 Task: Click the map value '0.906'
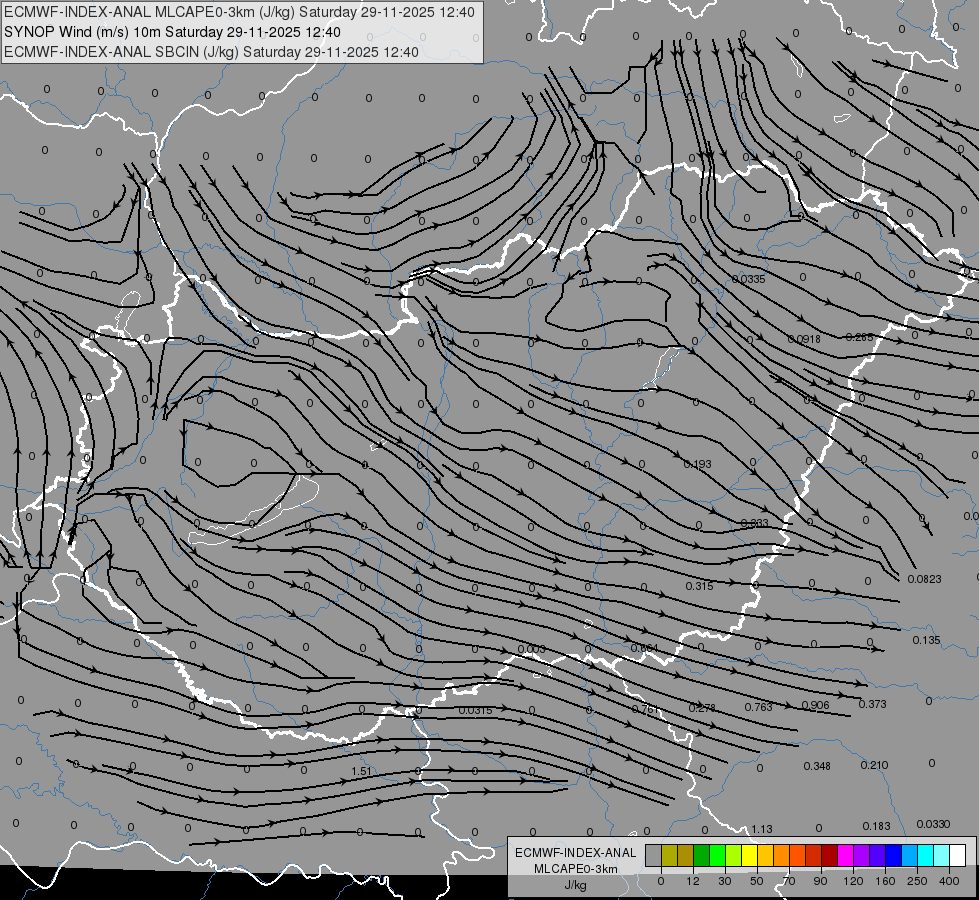coord(815,705)
